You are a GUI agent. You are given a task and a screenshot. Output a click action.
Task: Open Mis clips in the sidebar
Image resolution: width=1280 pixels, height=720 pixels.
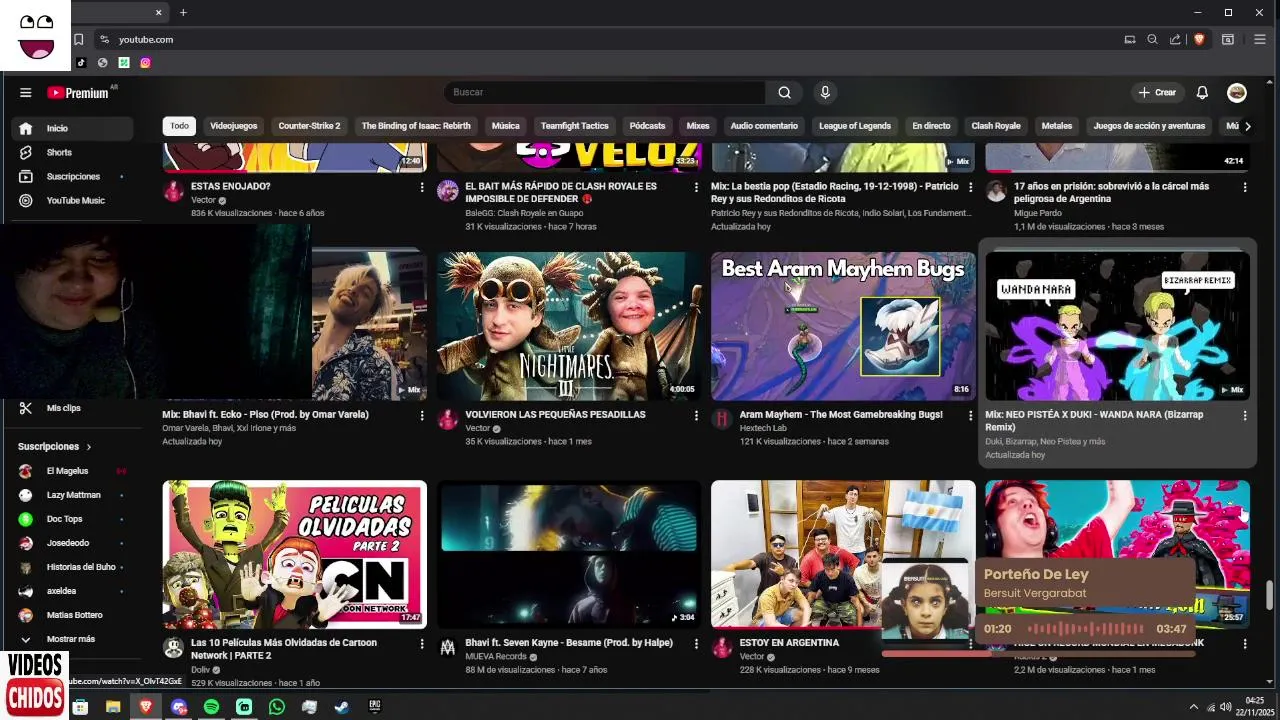tap(73, 408)
